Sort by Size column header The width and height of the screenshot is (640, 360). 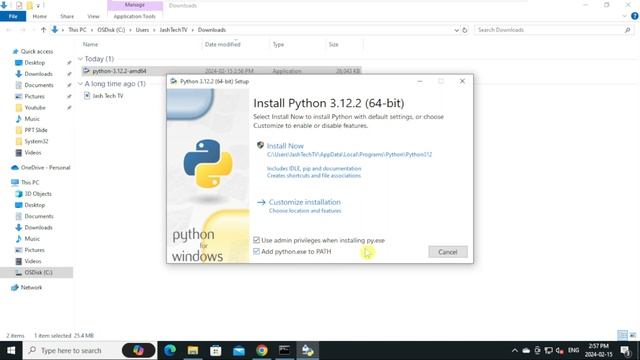pos(333,44)
